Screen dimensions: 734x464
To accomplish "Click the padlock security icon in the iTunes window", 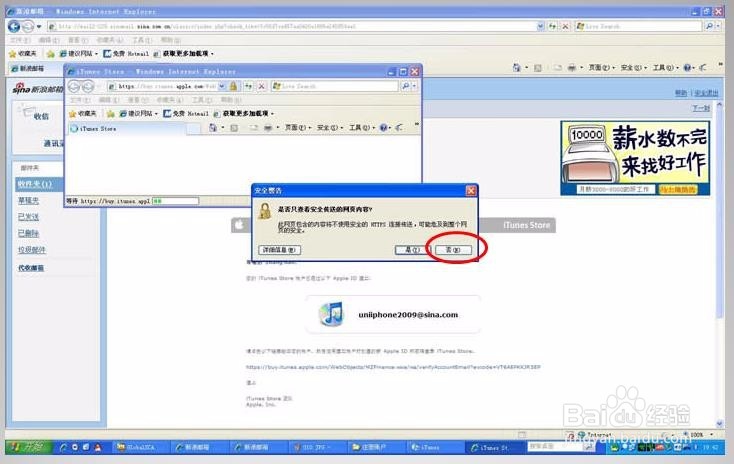I will point(233,87).
